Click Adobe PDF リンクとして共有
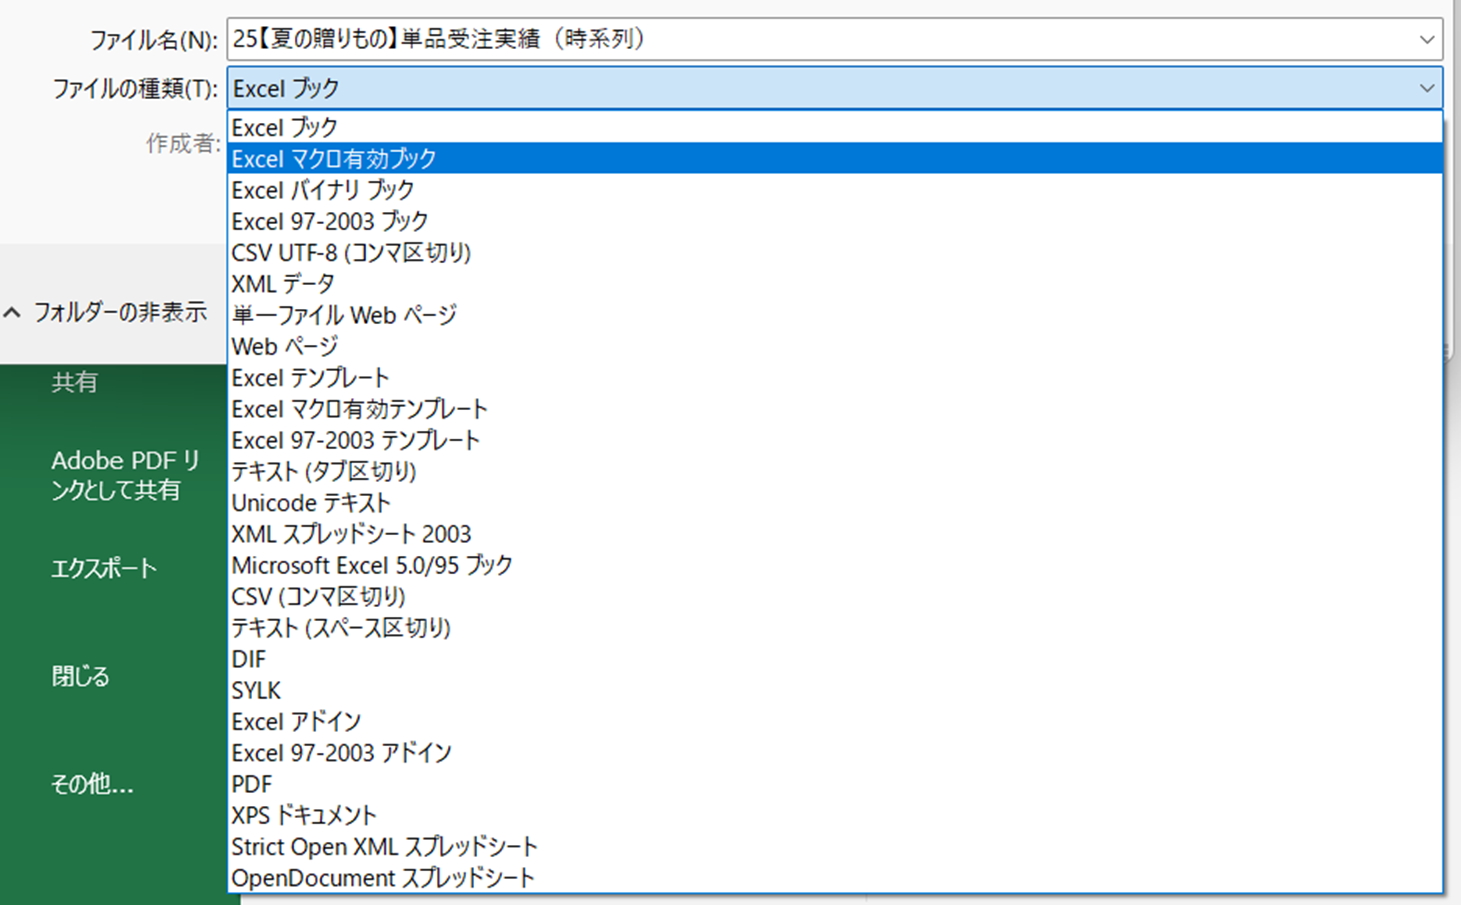This screenshot has height=905, width=1461. (x=126, y=475)
